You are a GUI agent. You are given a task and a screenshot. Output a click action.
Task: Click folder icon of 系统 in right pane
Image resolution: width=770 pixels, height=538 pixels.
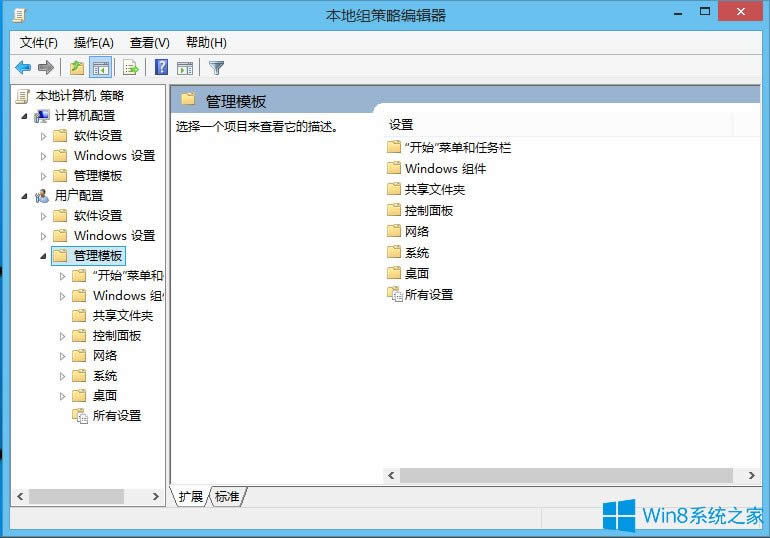coord(394,252)
